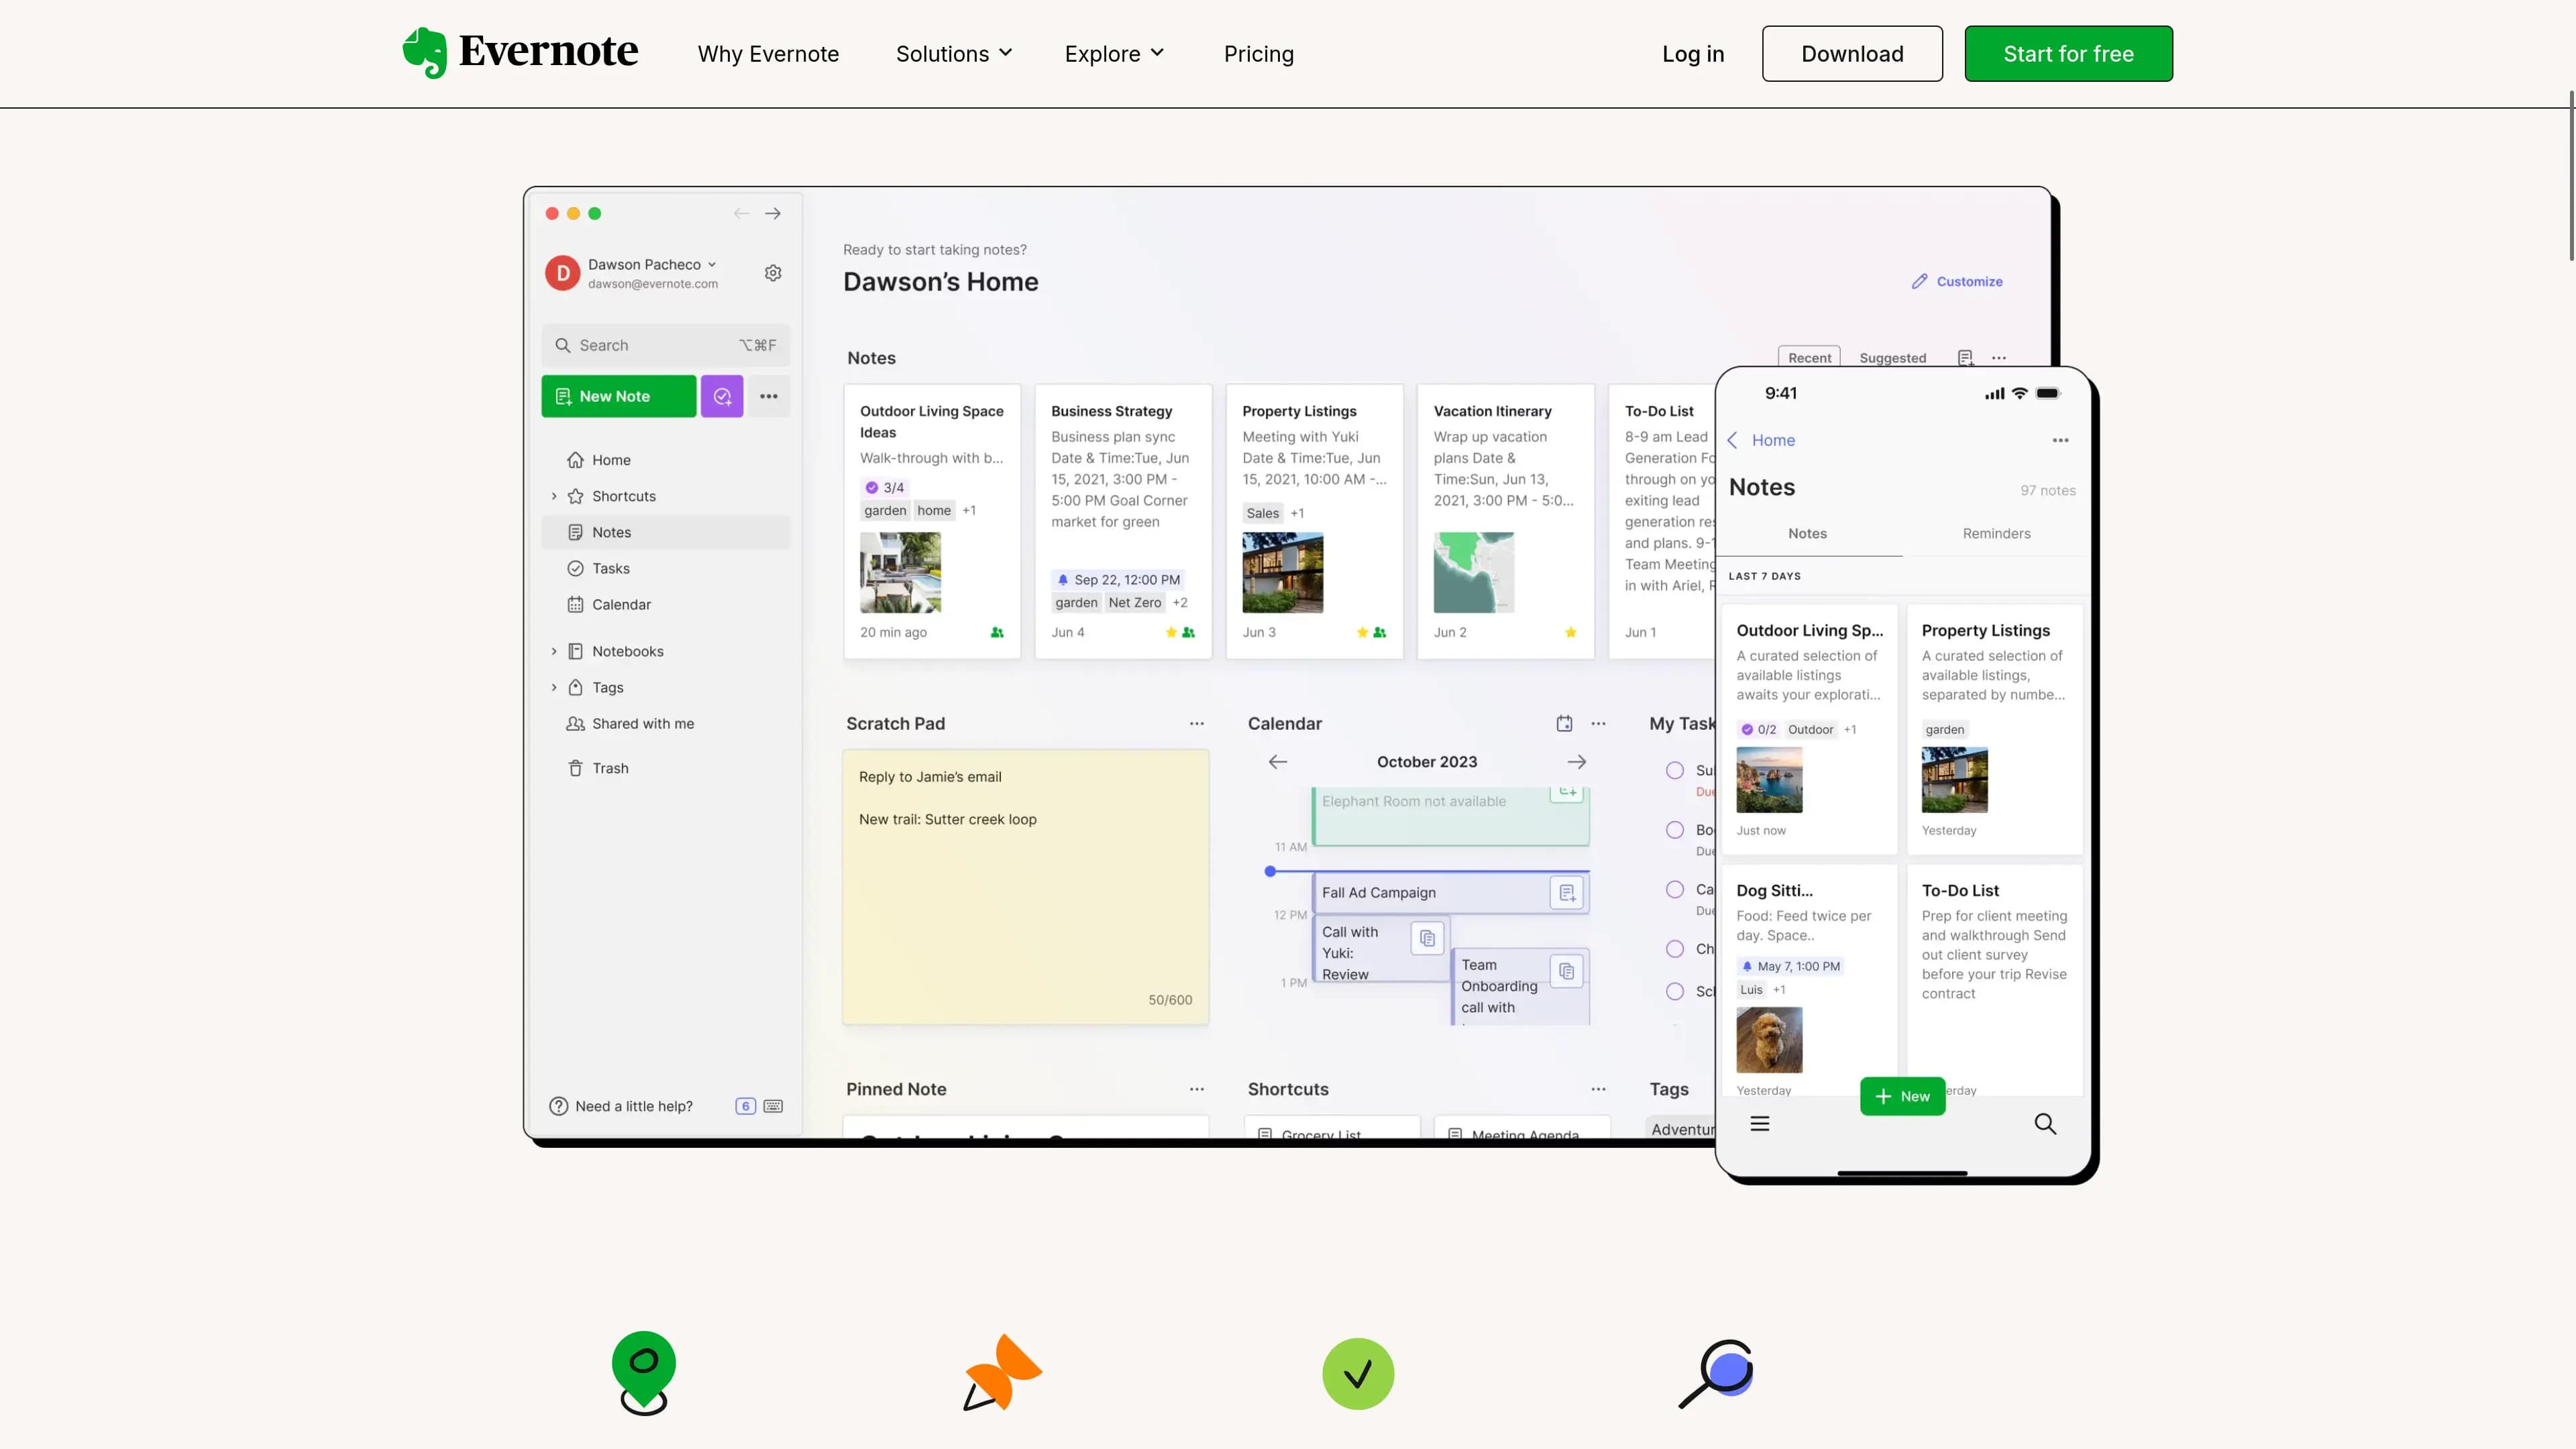Toggle the 3/4 task badge on Outdoor Living Space Ideas
This screenshot has width=2576, height=1449.
coord(884,487)
